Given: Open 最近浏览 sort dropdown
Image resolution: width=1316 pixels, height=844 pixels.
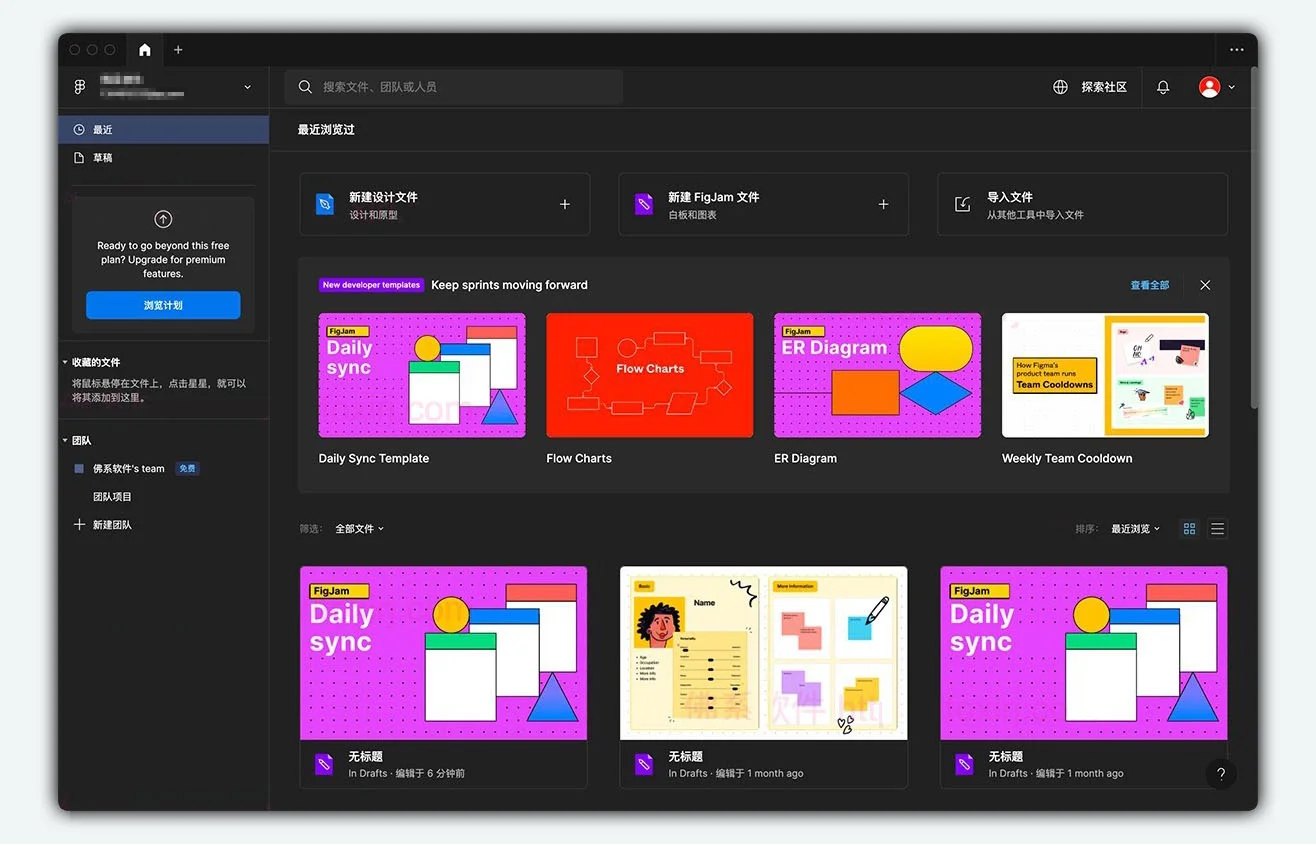Looking at the screenshot, I should (1135, 529).
